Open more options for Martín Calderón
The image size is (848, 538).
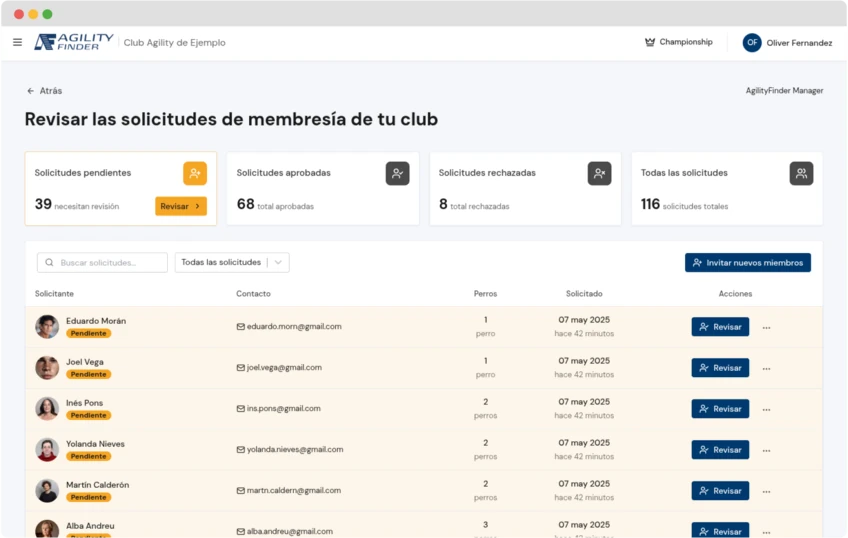(767, 491)
